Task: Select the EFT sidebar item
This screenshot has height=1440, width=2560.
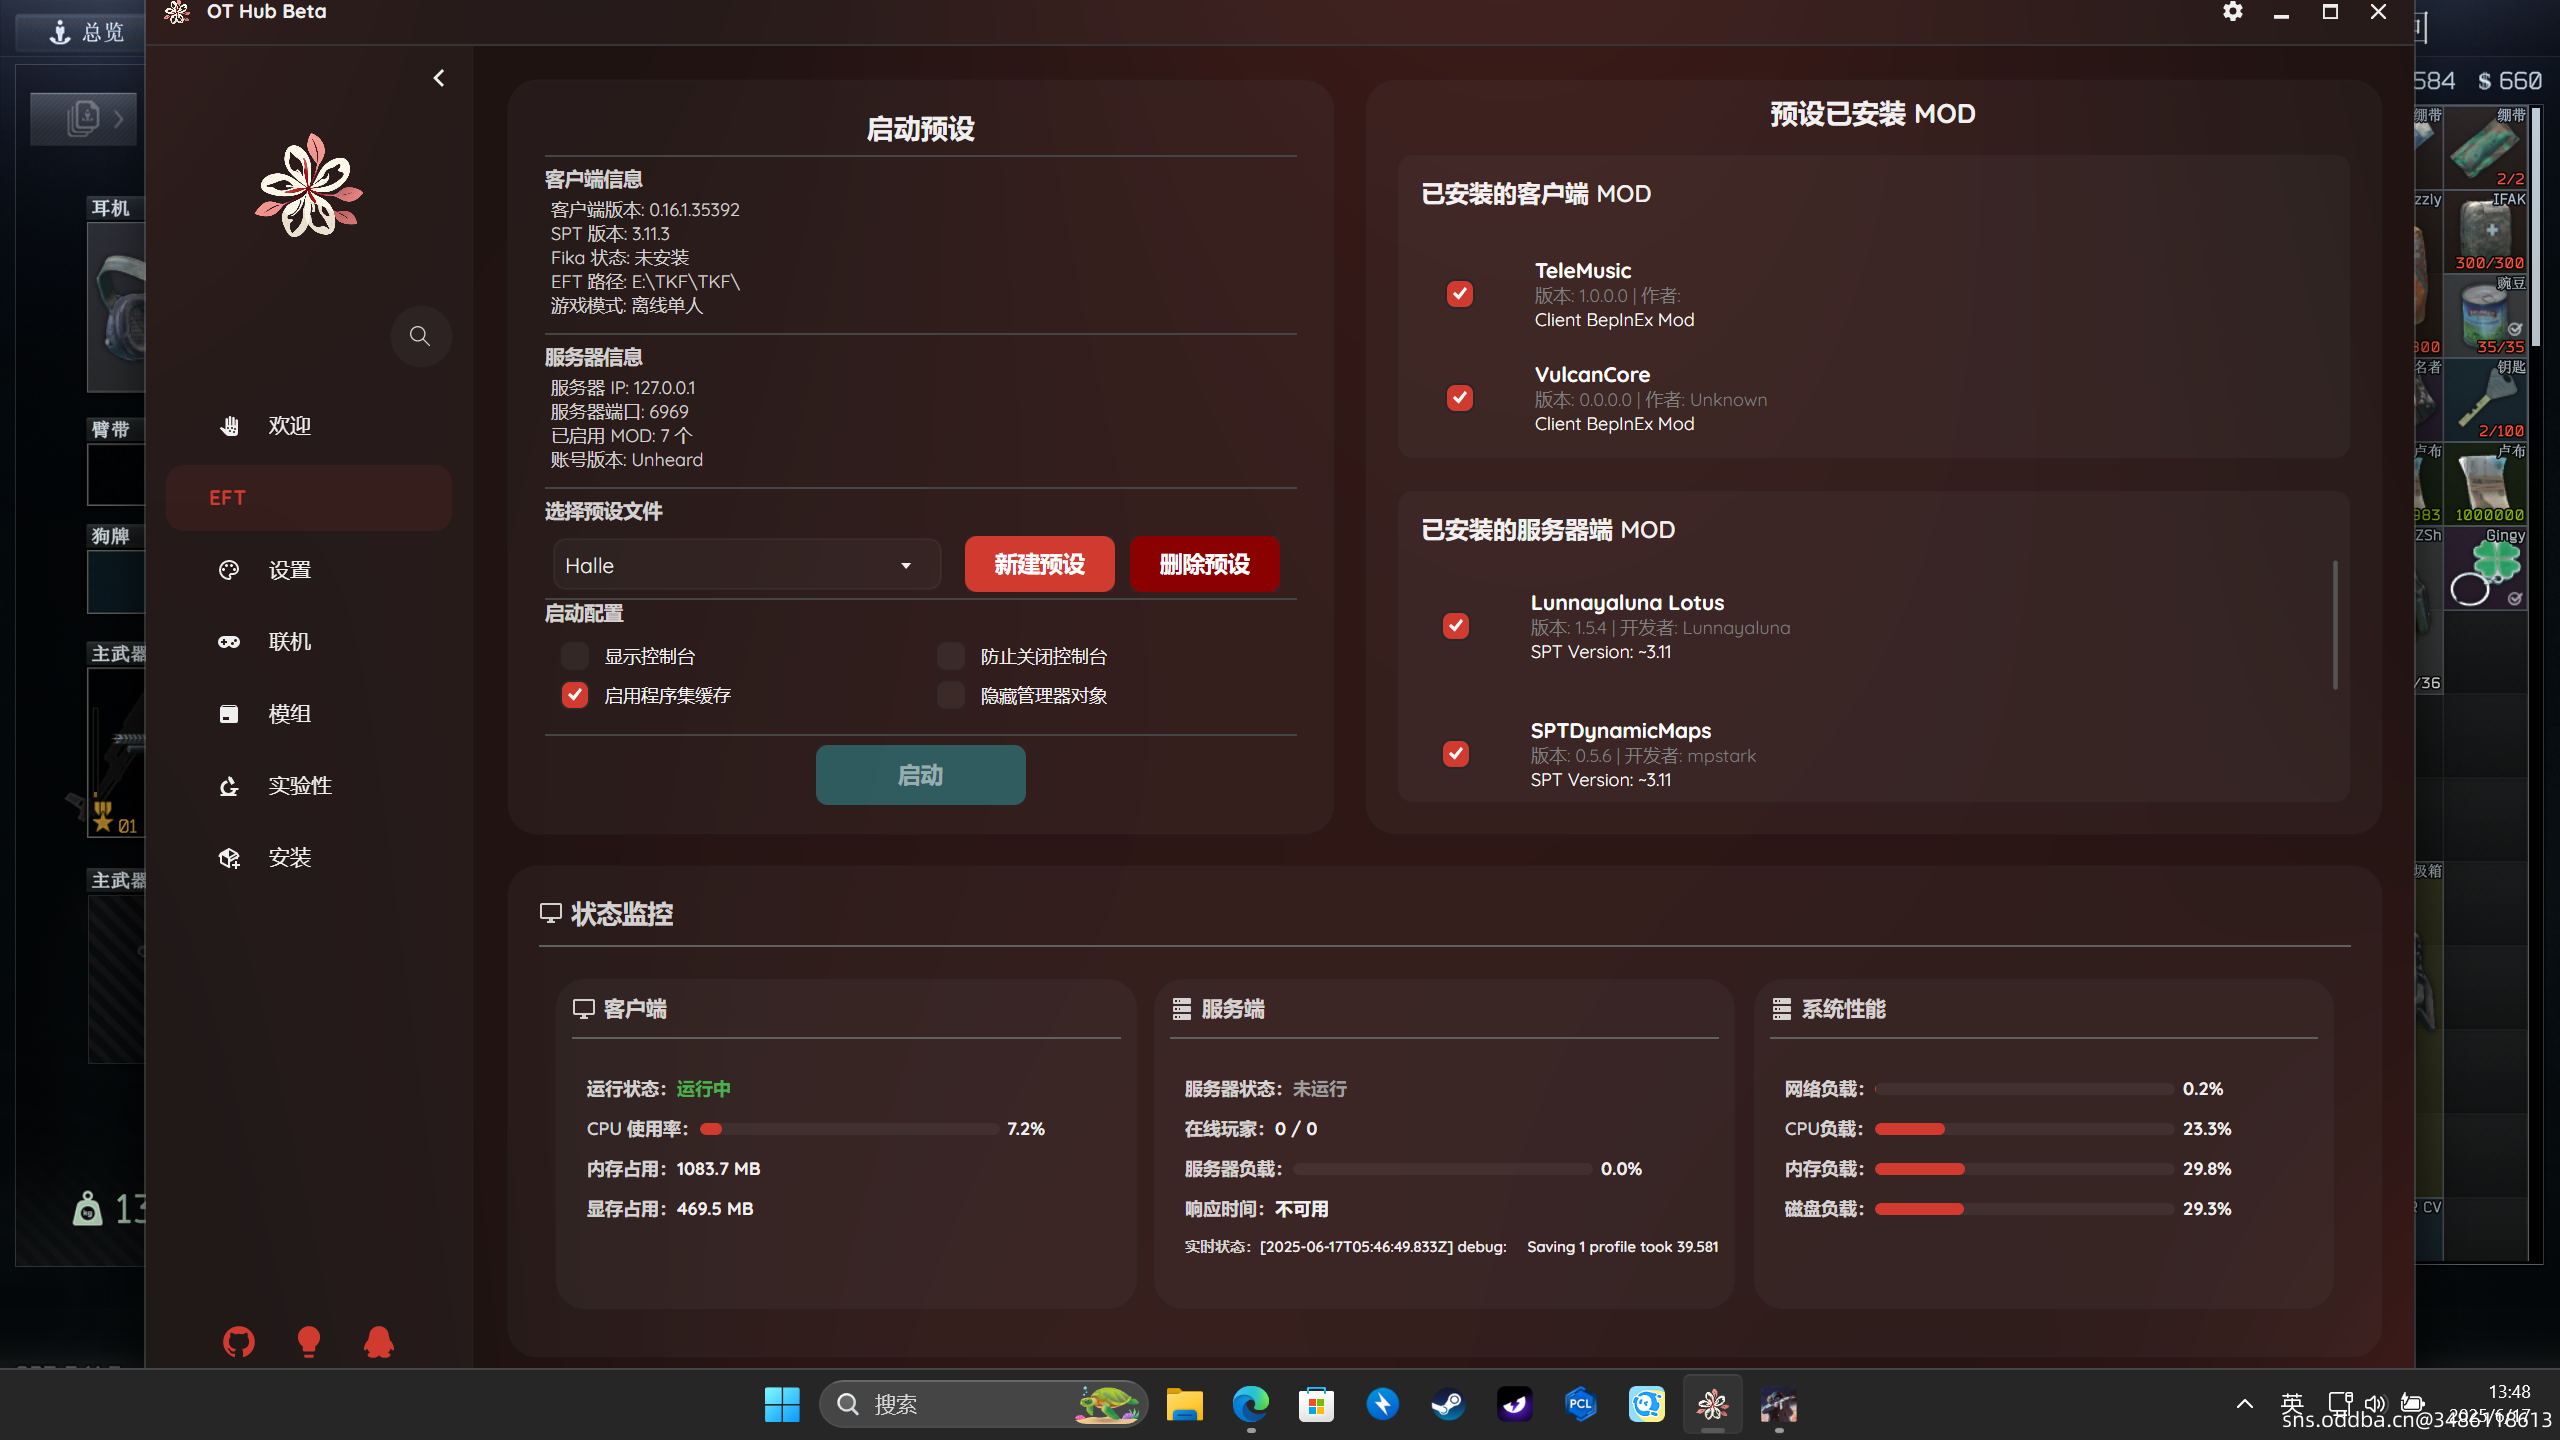Action: (308, 498)
